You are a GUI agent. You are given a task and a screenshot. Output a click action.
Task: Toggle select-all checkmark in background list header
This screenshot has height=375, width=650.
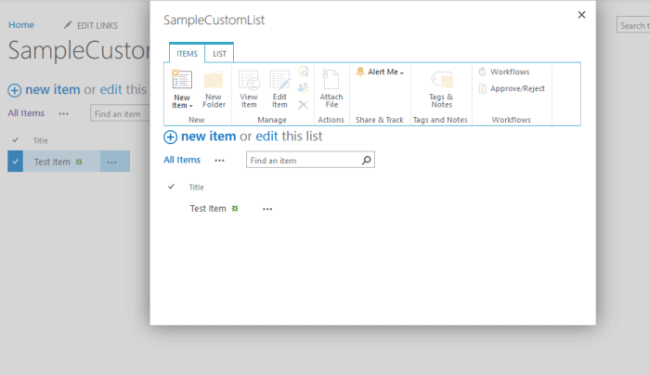click(x=15, y=140)
